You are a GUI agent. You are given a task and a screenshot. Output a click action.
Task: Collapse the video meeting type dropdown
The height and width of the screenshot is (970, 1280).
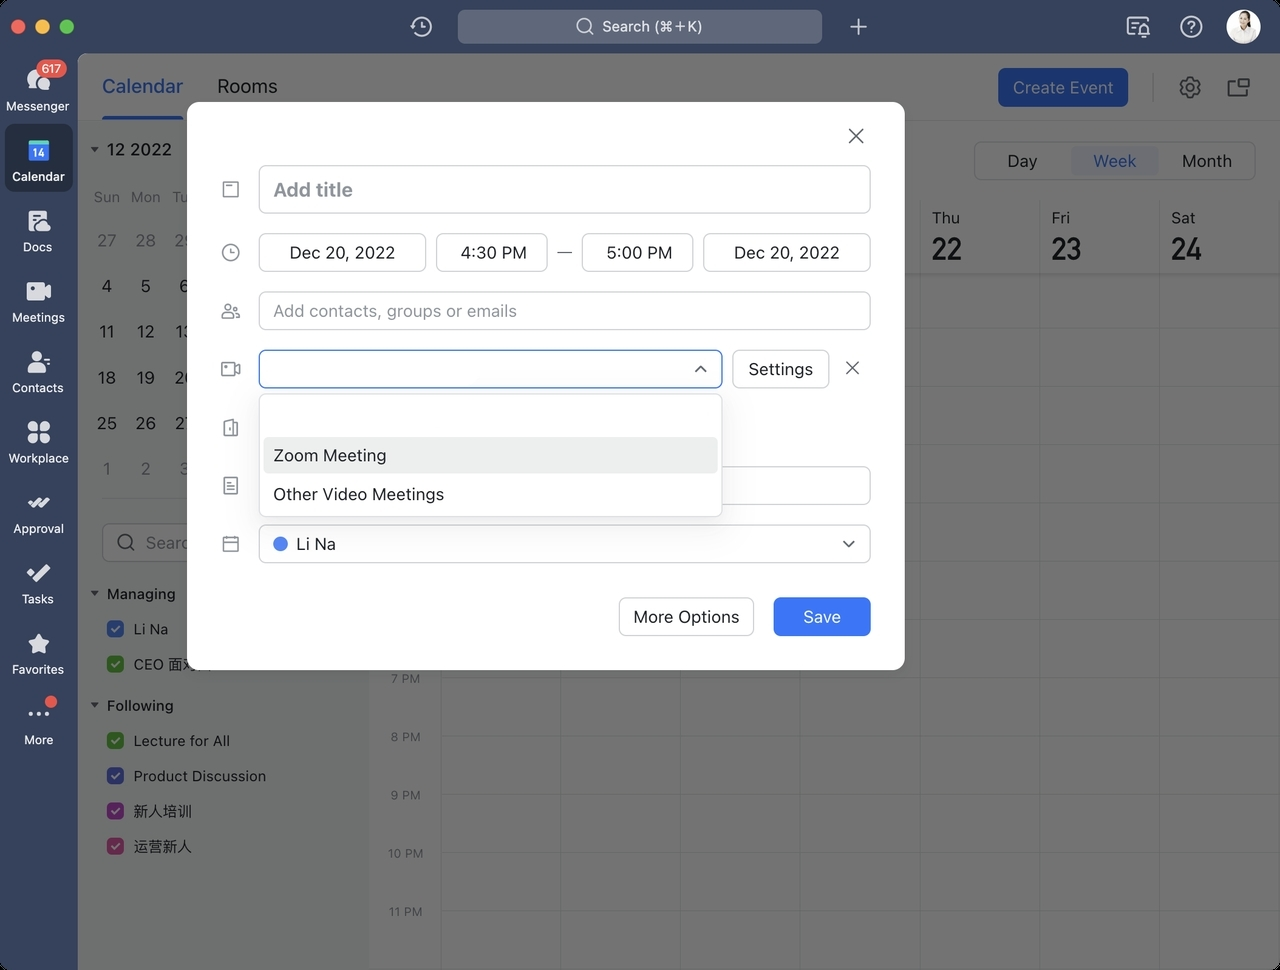(x=700, y=369)
